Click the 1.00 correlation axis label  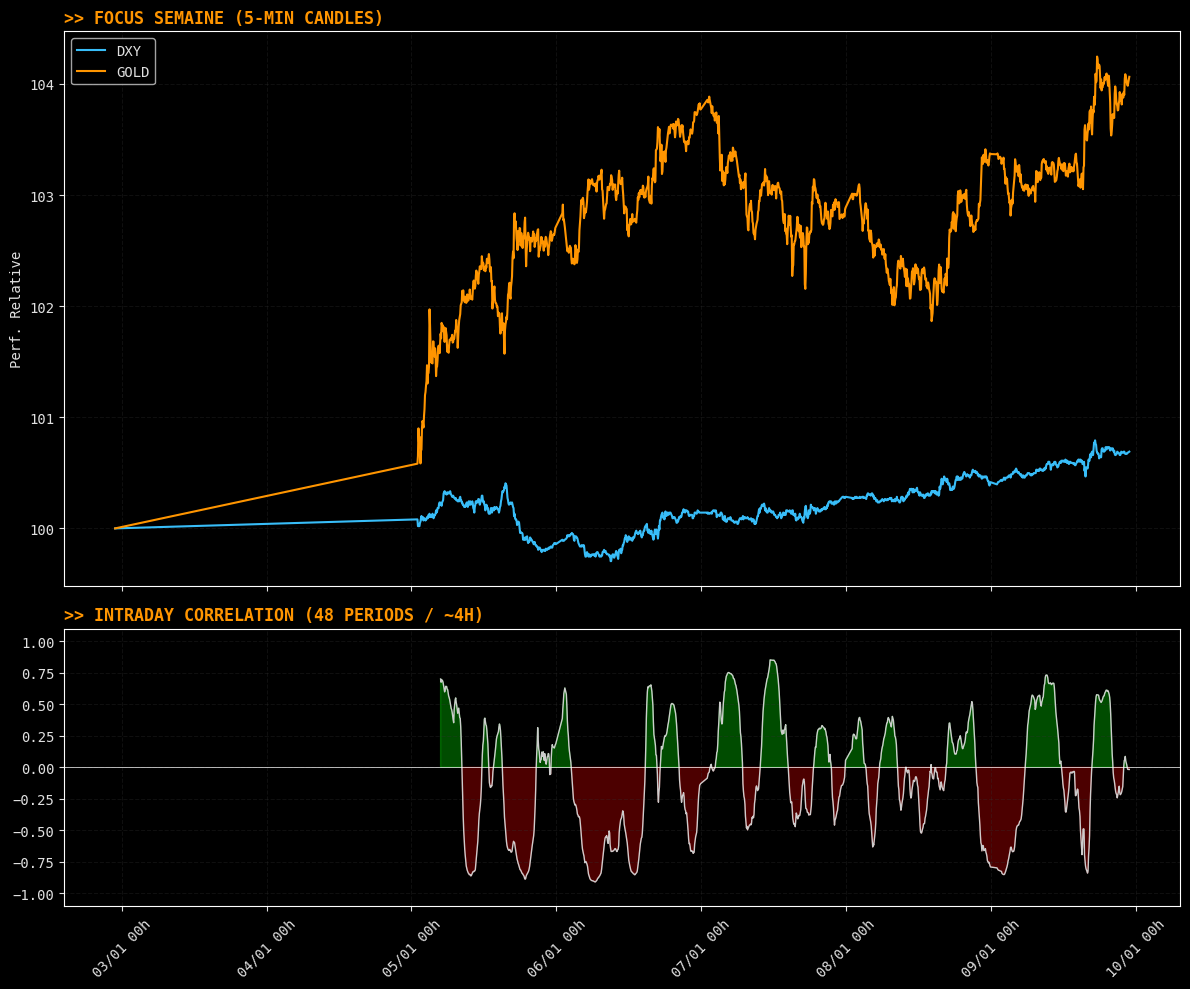tap(38, 643)
